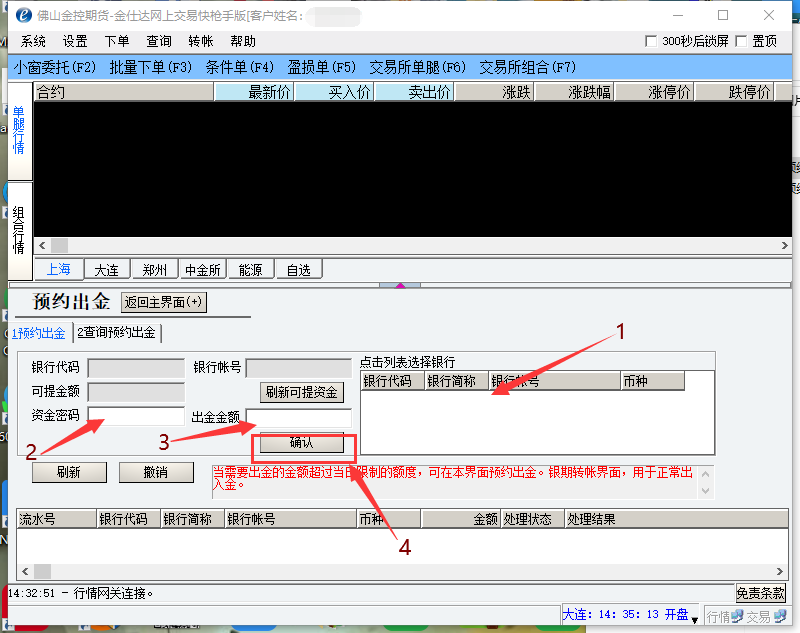Click the notice text scroll-down arrow
The width and height of the screenshot is (800, 633).
coord(706,491)
